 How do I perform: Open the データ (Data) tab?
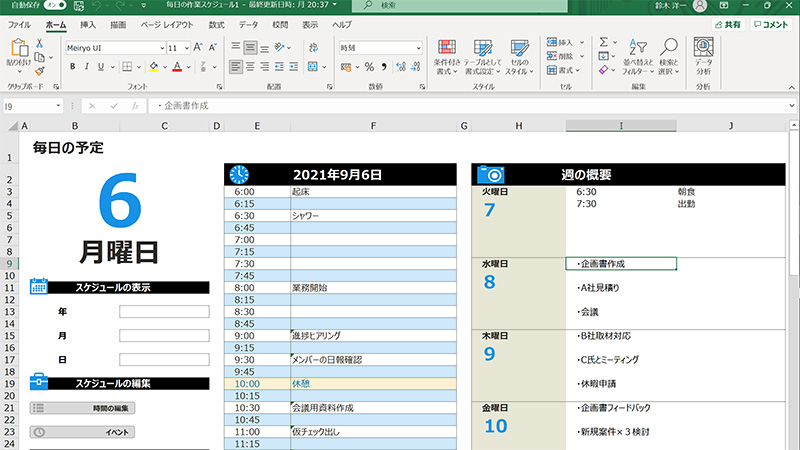point(248,23)
